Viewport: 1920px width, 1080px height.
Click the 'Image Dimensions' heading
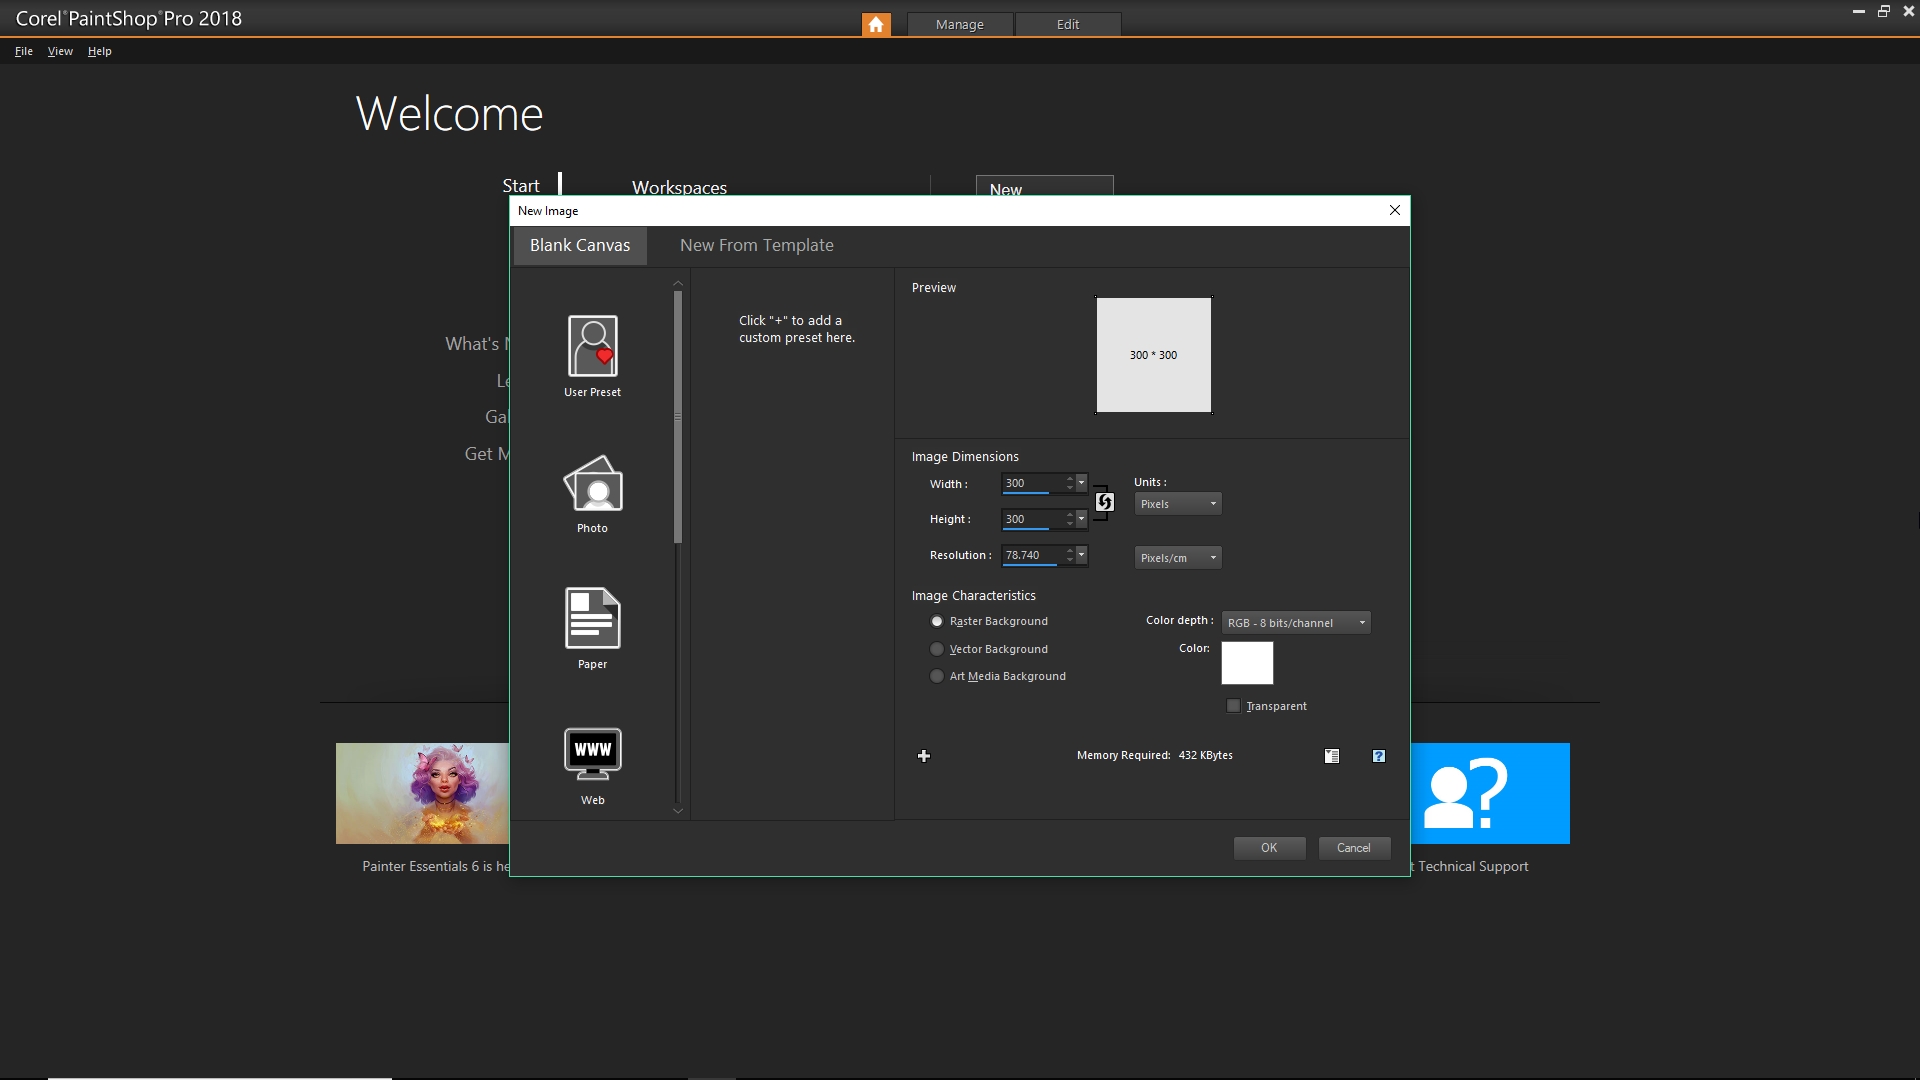click(x=965, y=457)
